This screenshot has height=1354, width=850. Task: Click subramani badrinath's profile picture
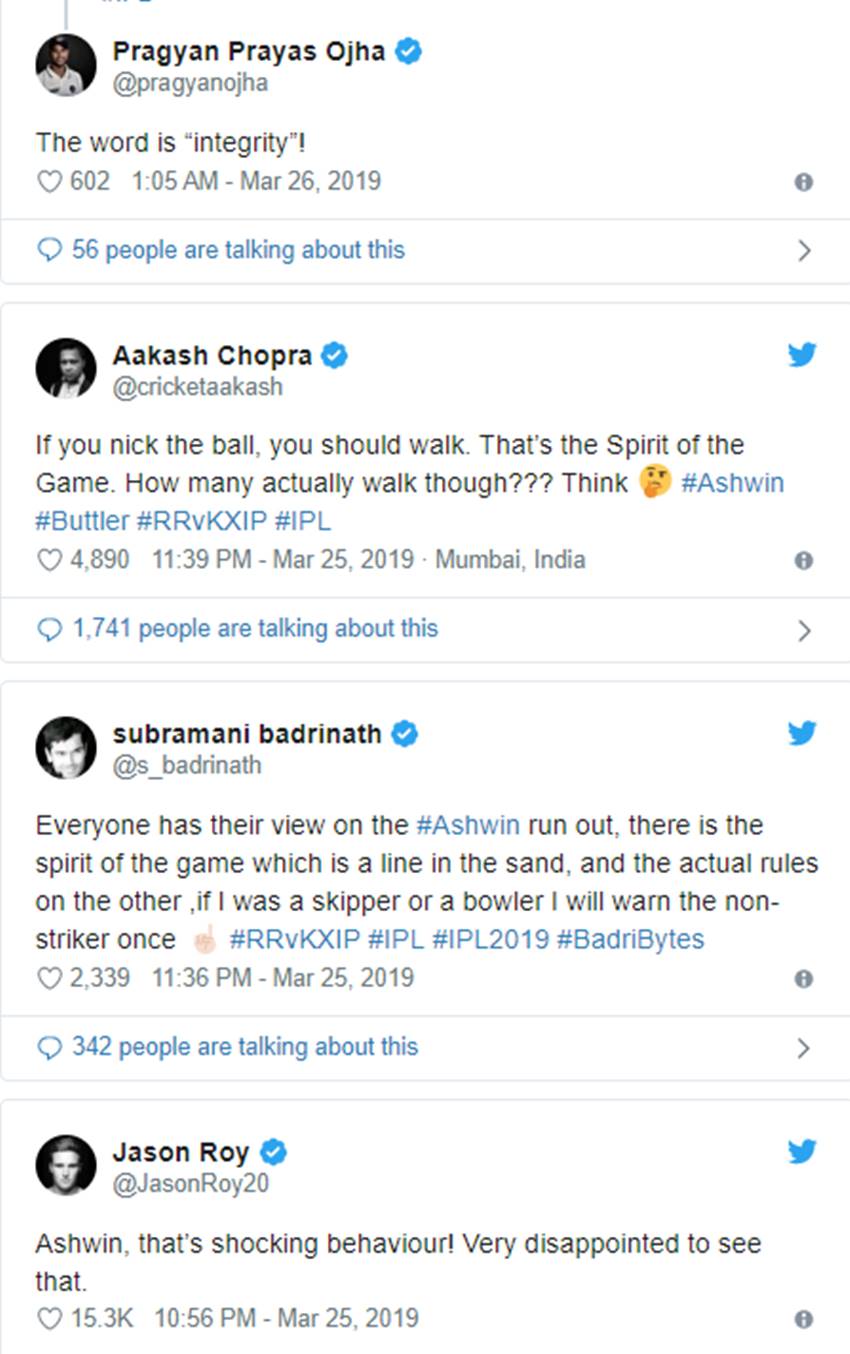pyautogui.click(x=66, y=747)
